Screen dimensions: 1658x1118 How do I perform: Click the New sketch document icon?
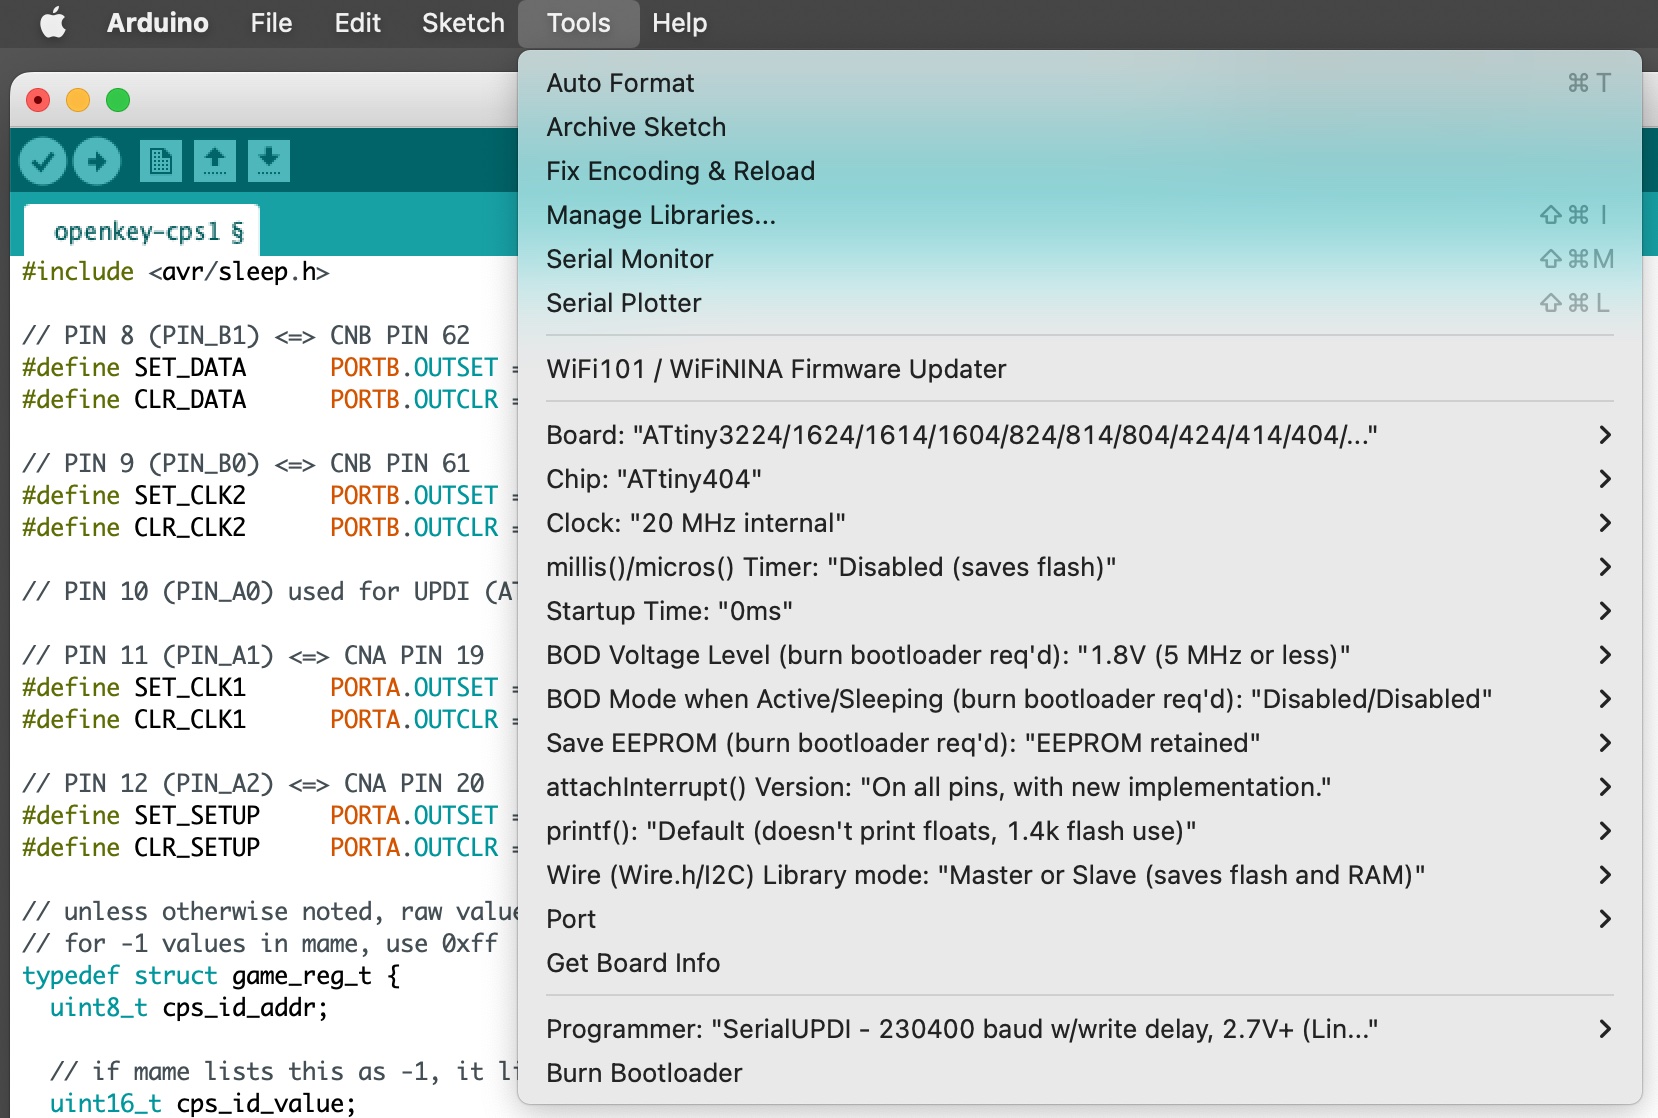tap(160, 161)
